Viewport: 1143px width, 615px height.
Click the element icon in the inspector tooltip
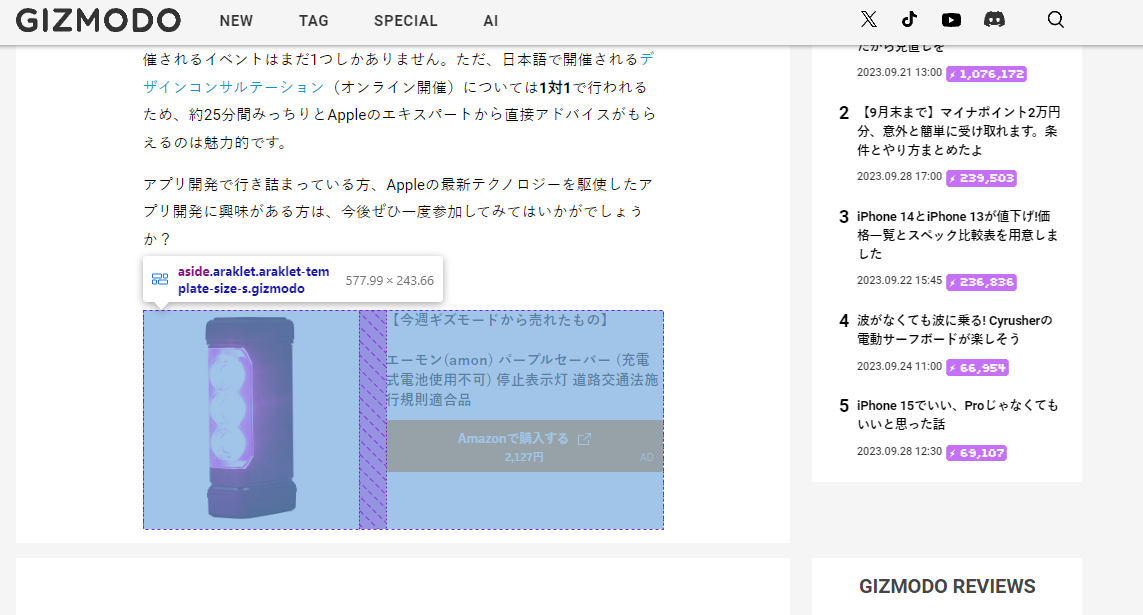tap(159, 278)
